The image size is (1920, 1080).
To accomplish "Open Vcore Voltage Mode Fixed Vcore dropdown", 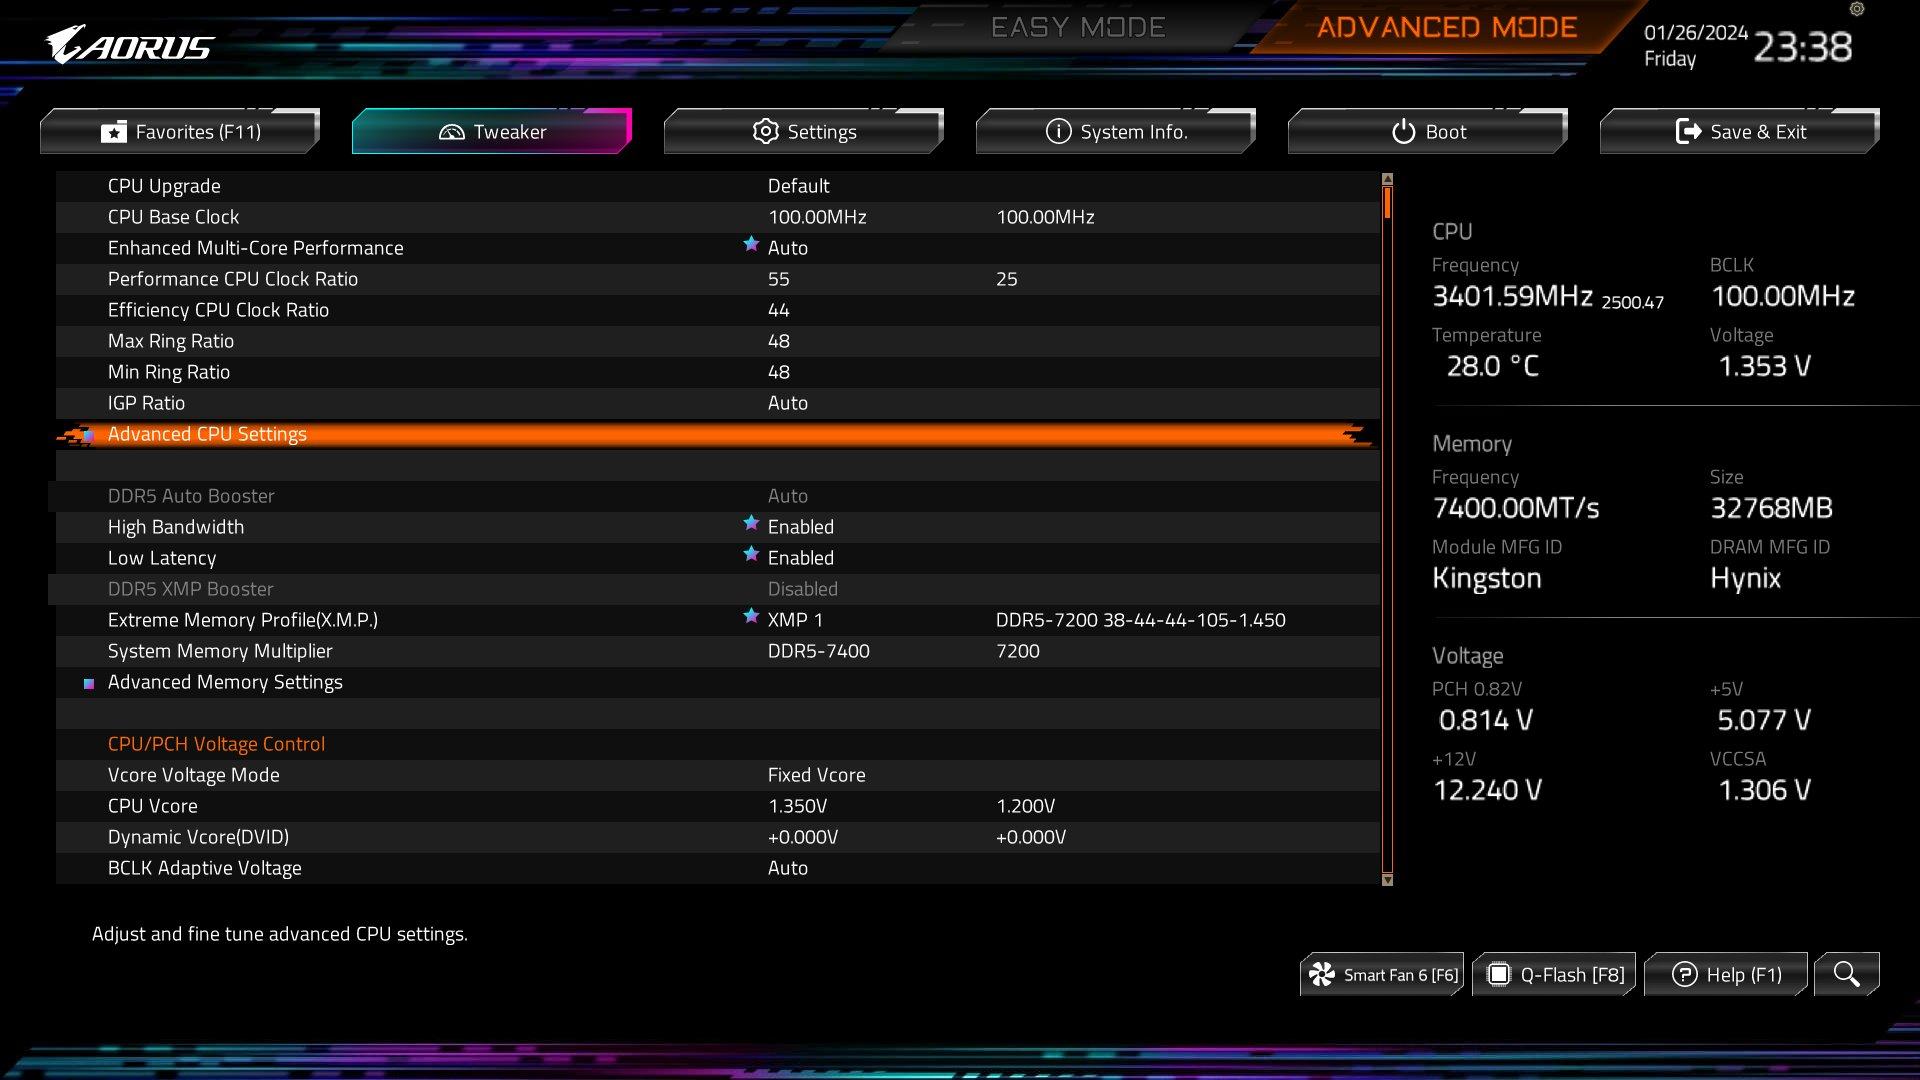I will pyautogui.click(x=816, y=775).
